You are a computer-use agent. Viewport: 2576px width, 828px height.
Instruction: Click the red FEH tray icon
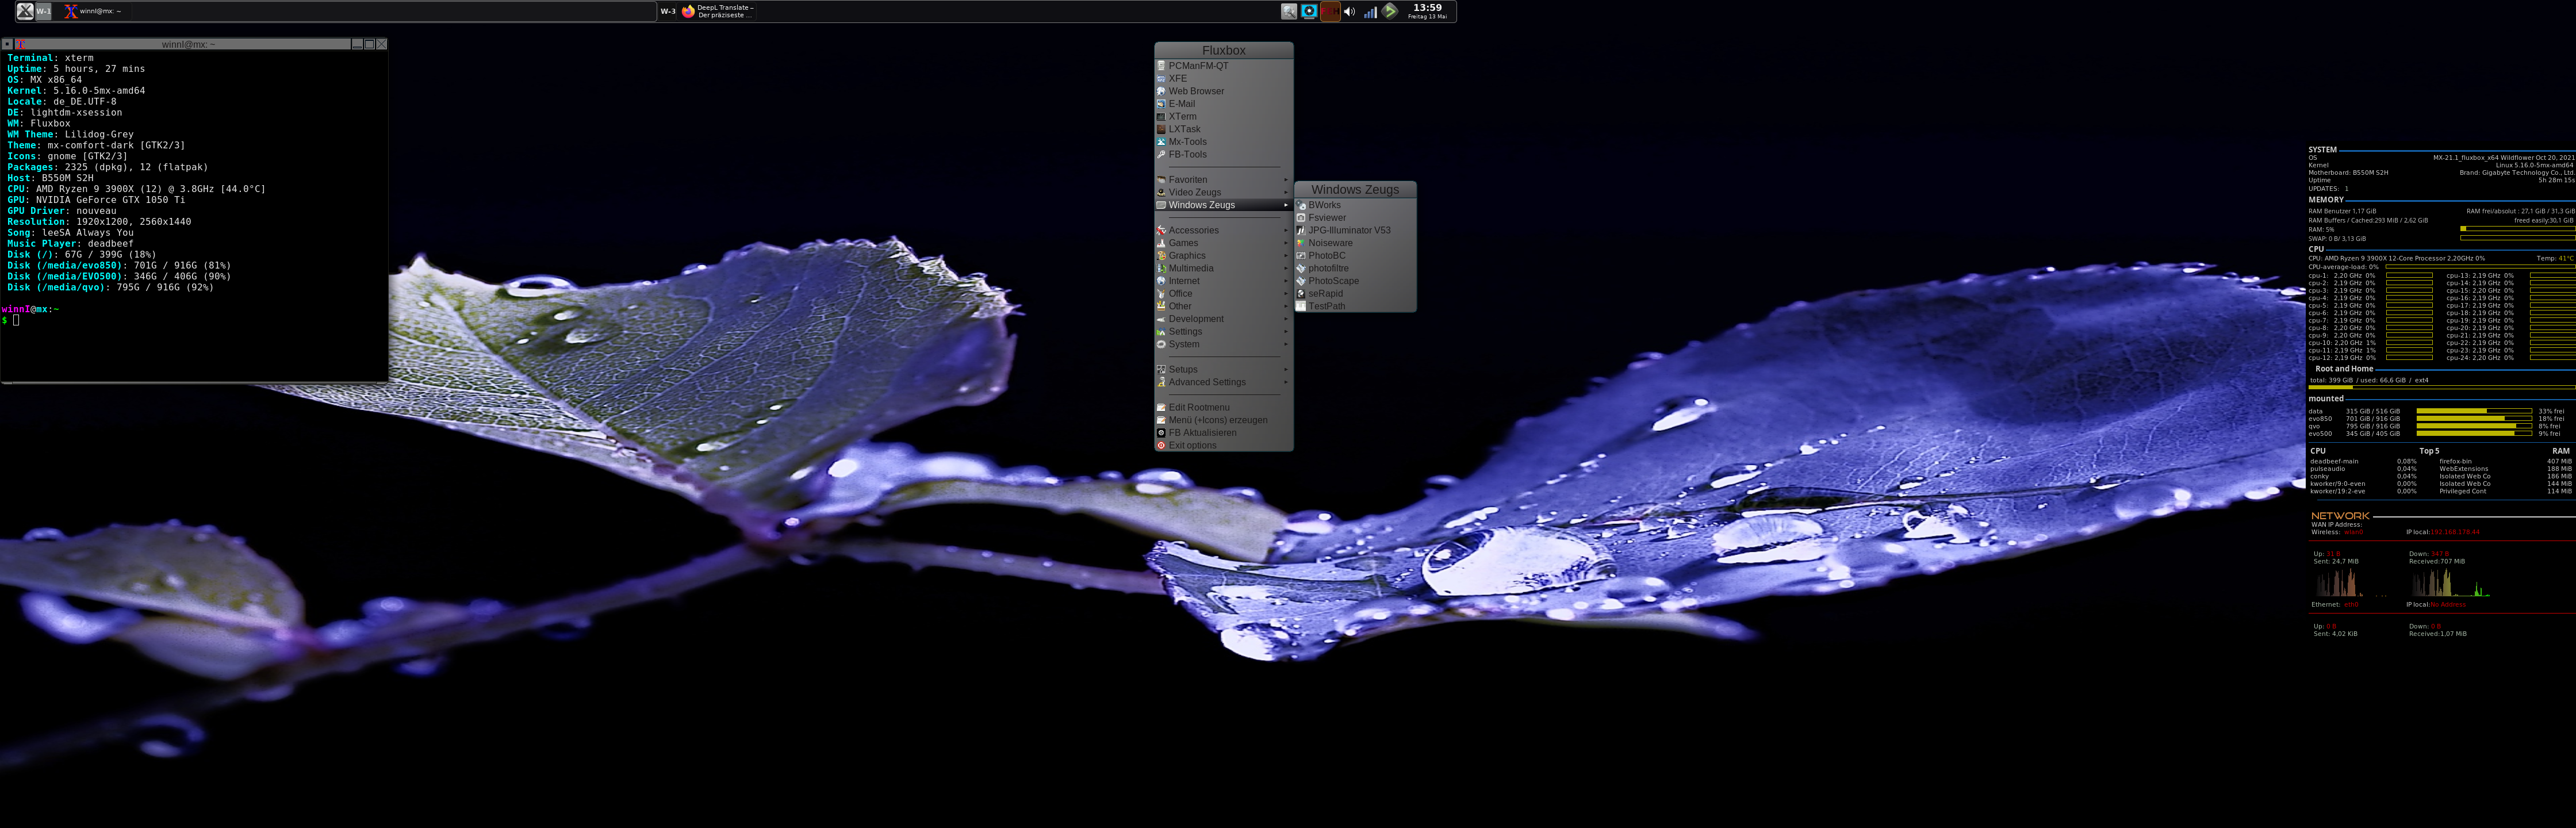click(1329, 12)
